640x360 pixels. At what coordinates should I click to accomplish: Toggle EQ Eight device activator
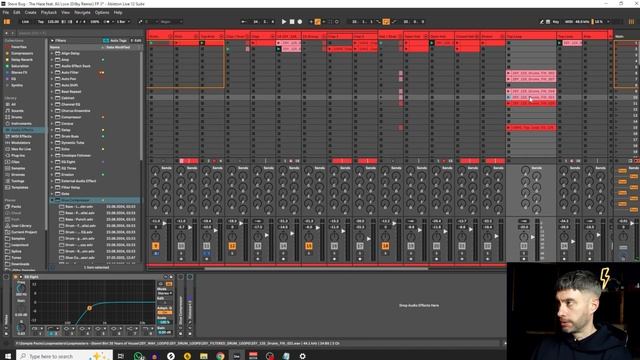point(16,277)
